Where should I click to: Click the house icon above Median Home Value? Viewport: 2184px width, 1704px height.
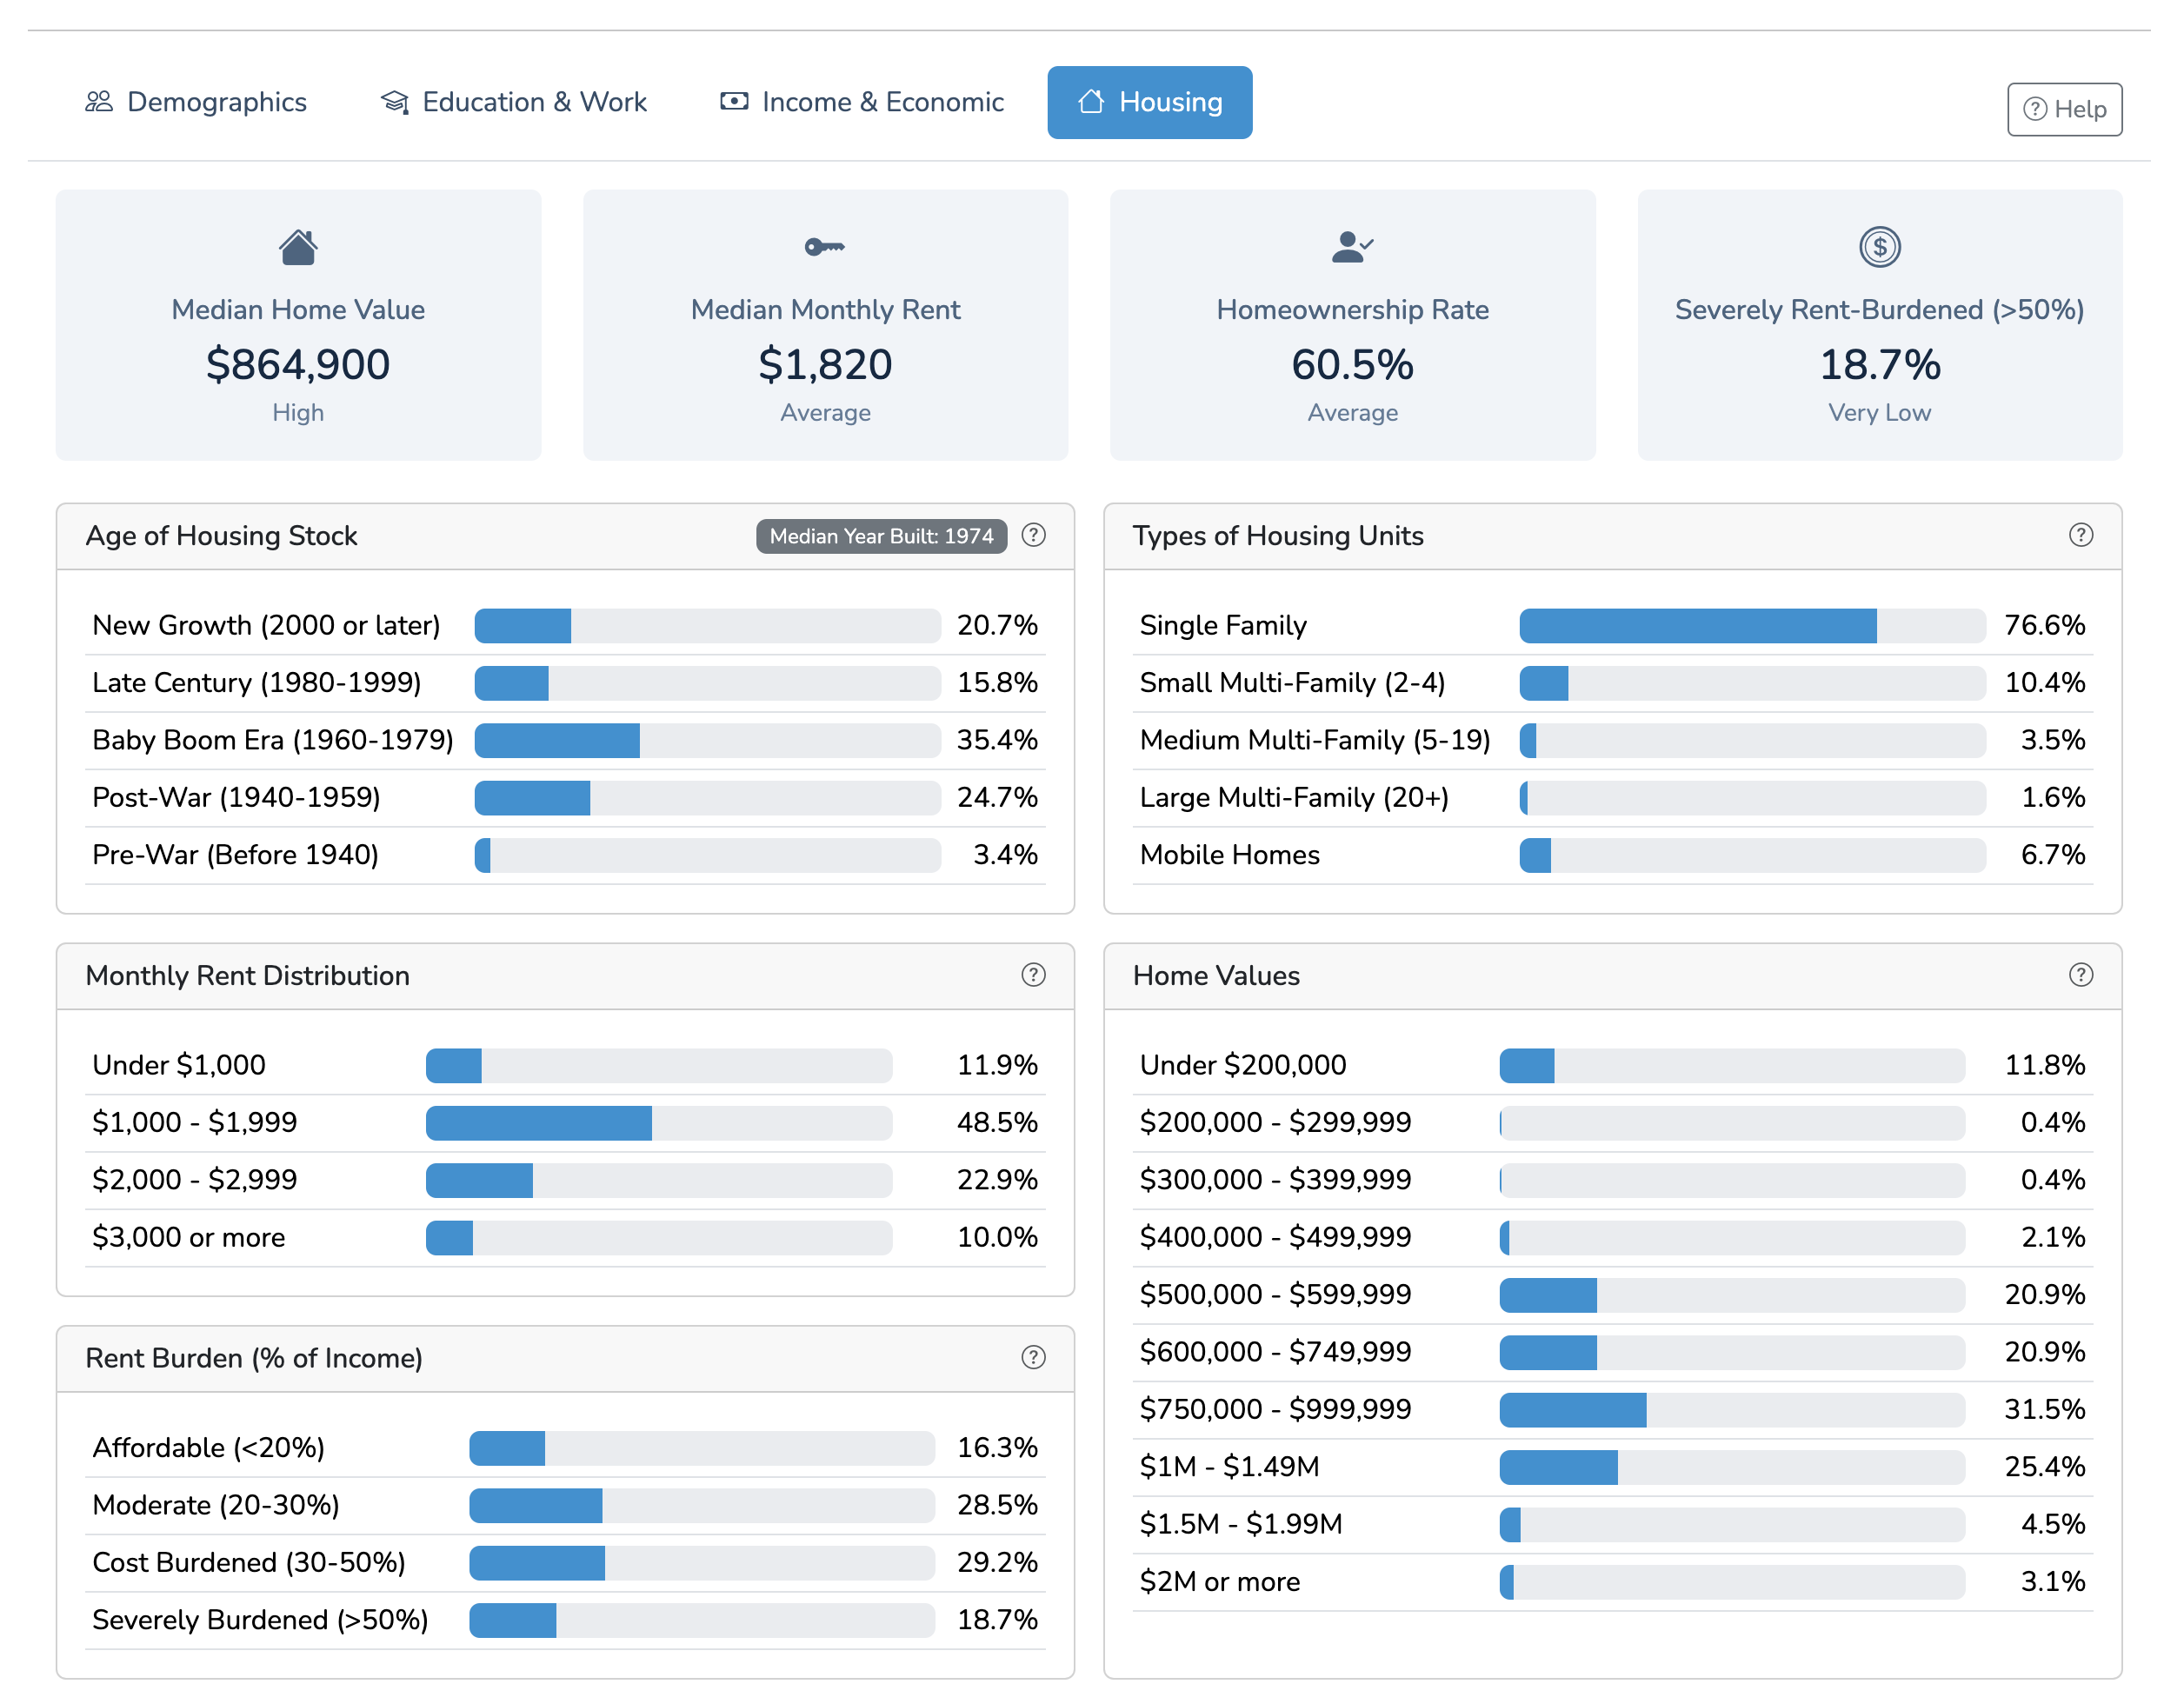(x=298, y=247)
